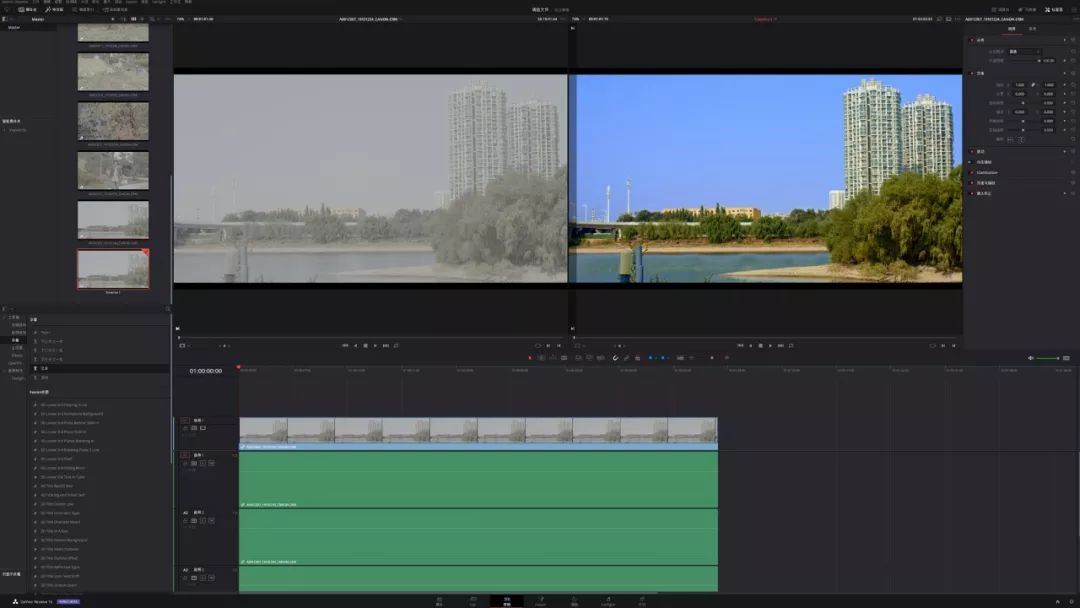This screenshot has width=1080, height=608.
Task: Click the Overwrite Clip toolbar icon
Action: pos(589,358)
